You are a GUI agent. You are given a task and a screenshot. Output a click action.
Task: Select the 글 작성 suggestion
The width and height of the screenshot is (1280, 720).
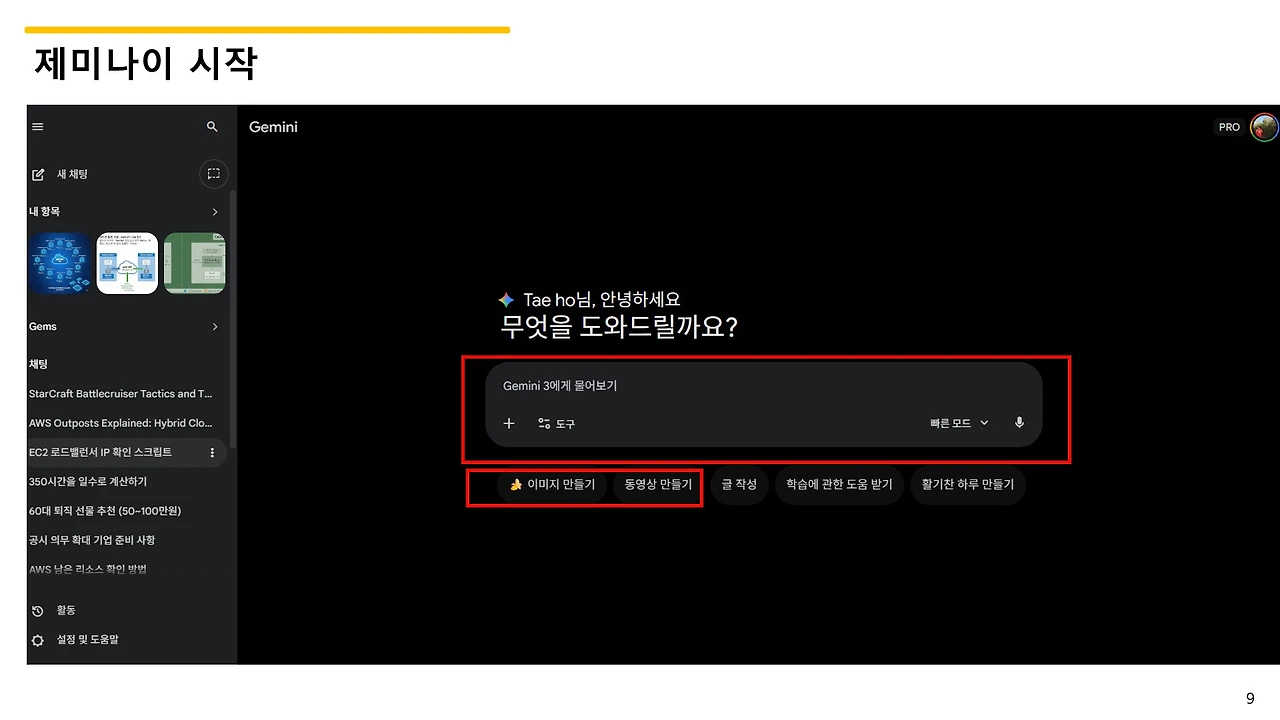click(x=739, y=485)
